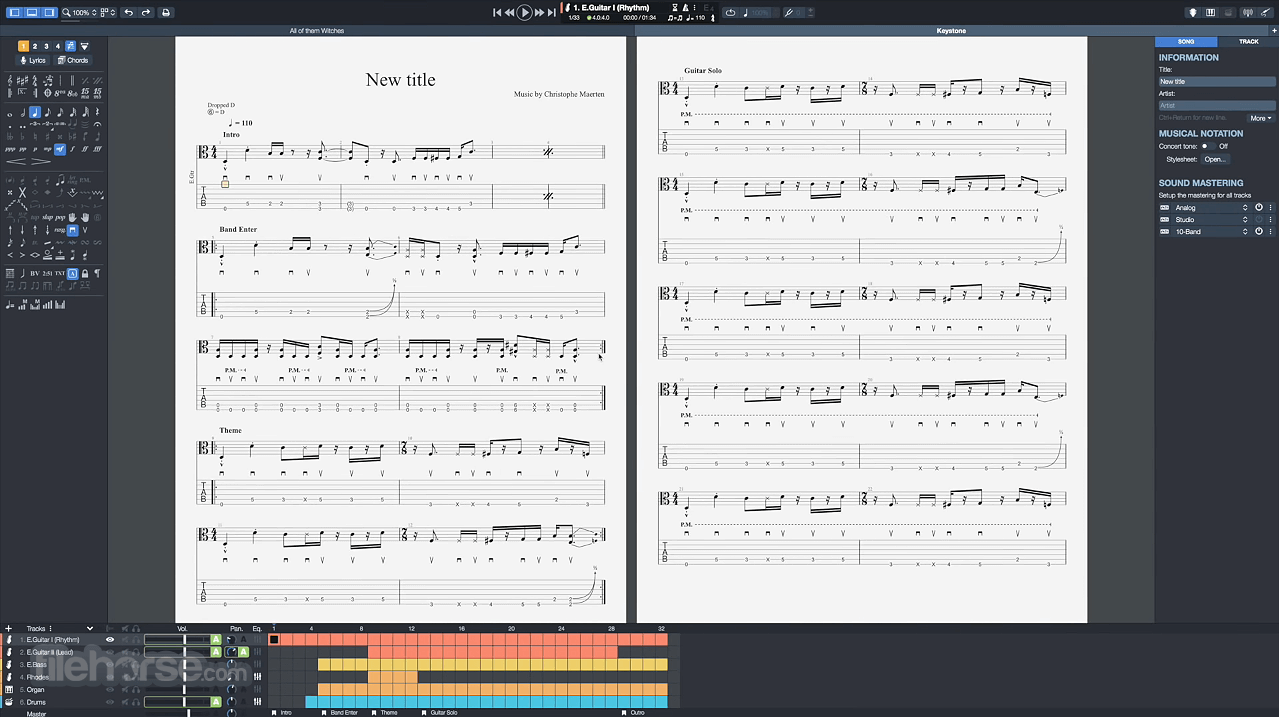Open the Analog mastering effect selector
The width and height of the screenshot is (1279, 717).
pos(1210,208)
